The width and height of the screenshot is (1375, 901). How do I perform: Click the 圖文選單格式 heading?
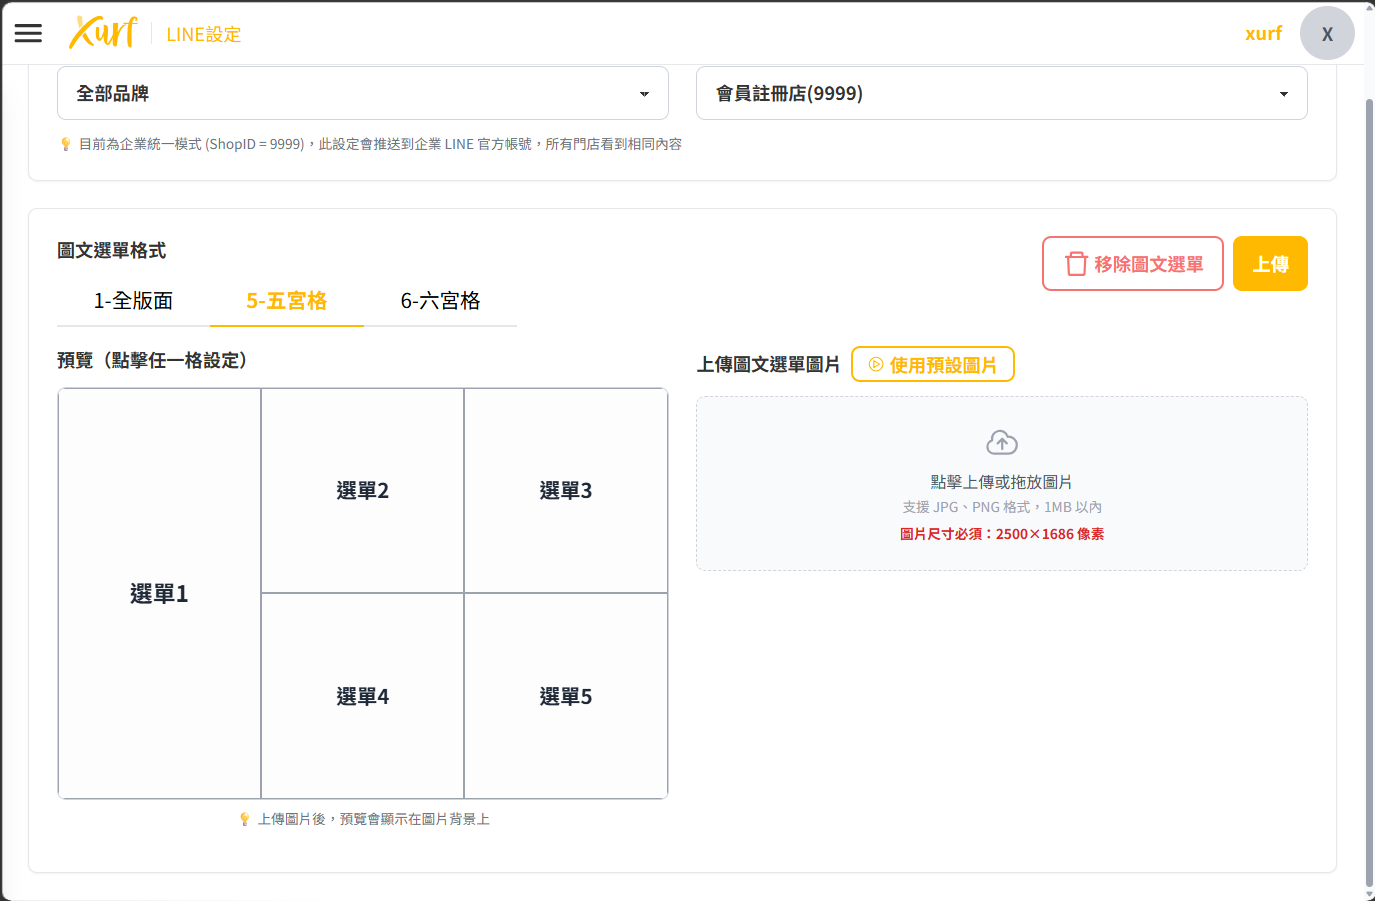112,250
